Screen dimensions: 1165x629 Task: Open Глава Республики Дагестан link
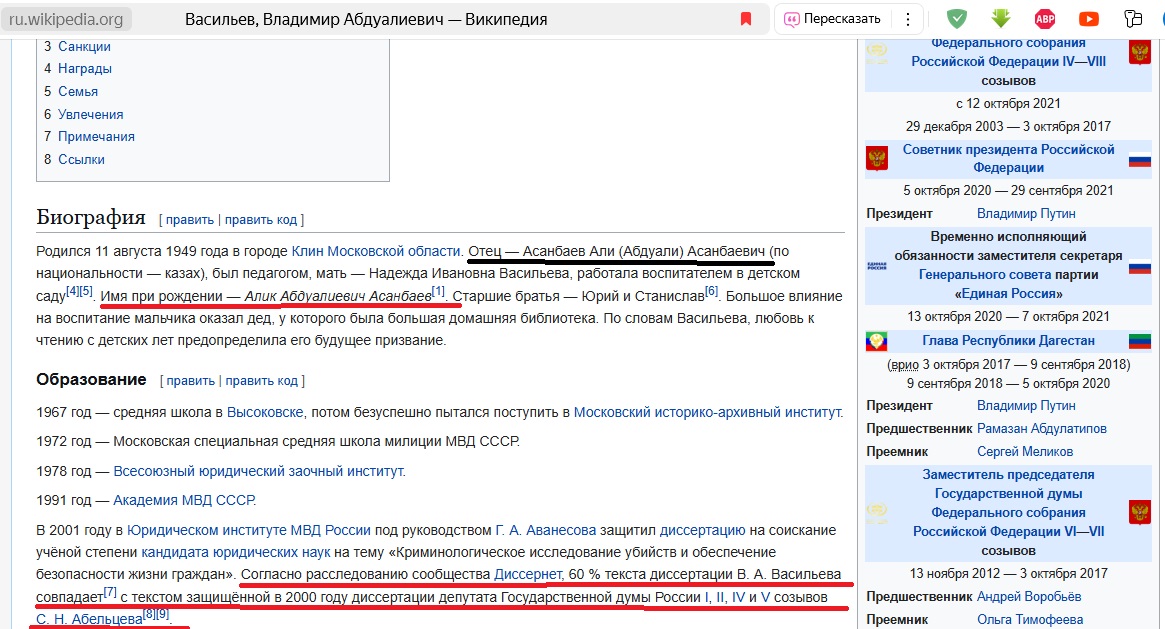pos(1008,341)
